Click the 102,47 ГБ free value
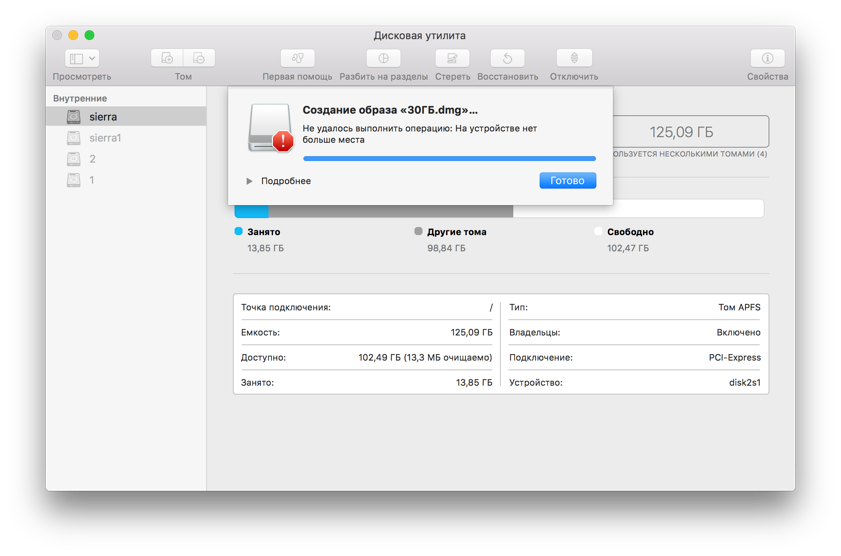The height and width of the screenshot is (556, 841). point(628,248)
